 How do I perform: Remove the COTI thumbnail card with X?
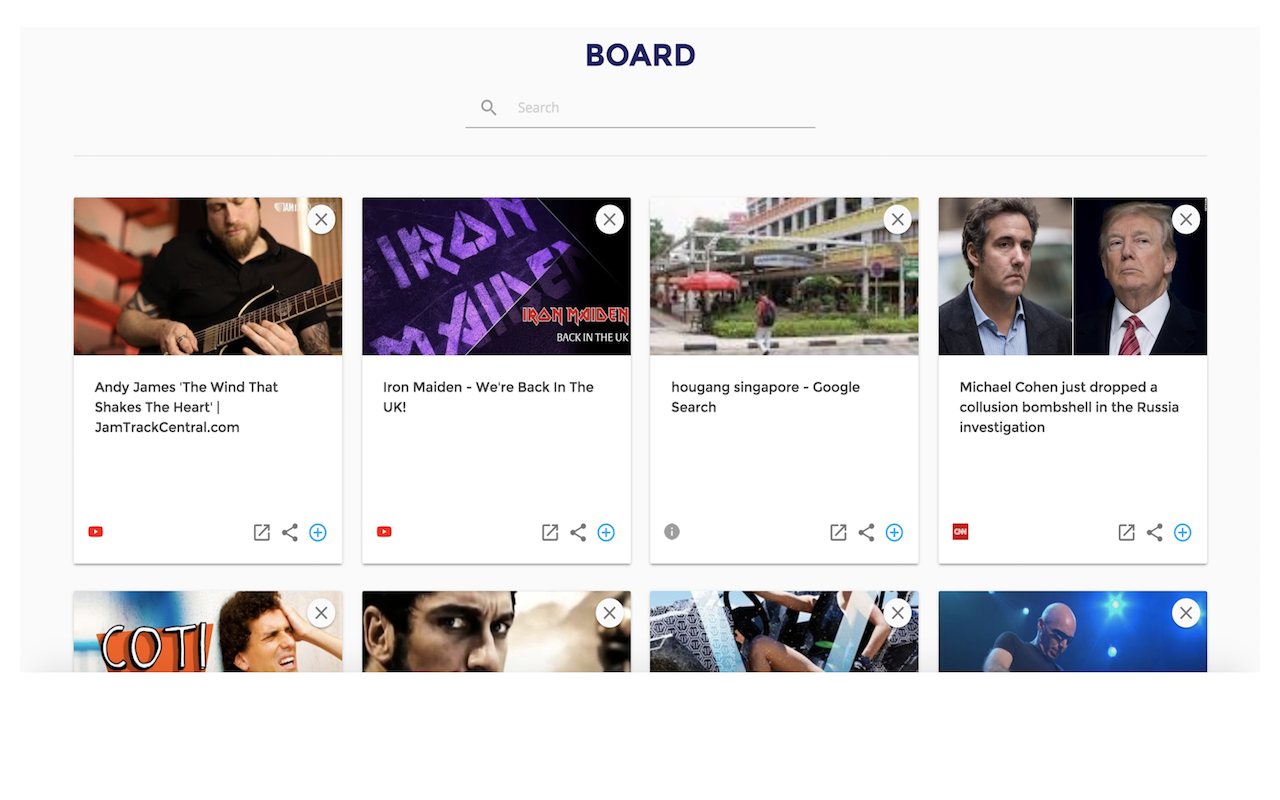click(321, 613)
